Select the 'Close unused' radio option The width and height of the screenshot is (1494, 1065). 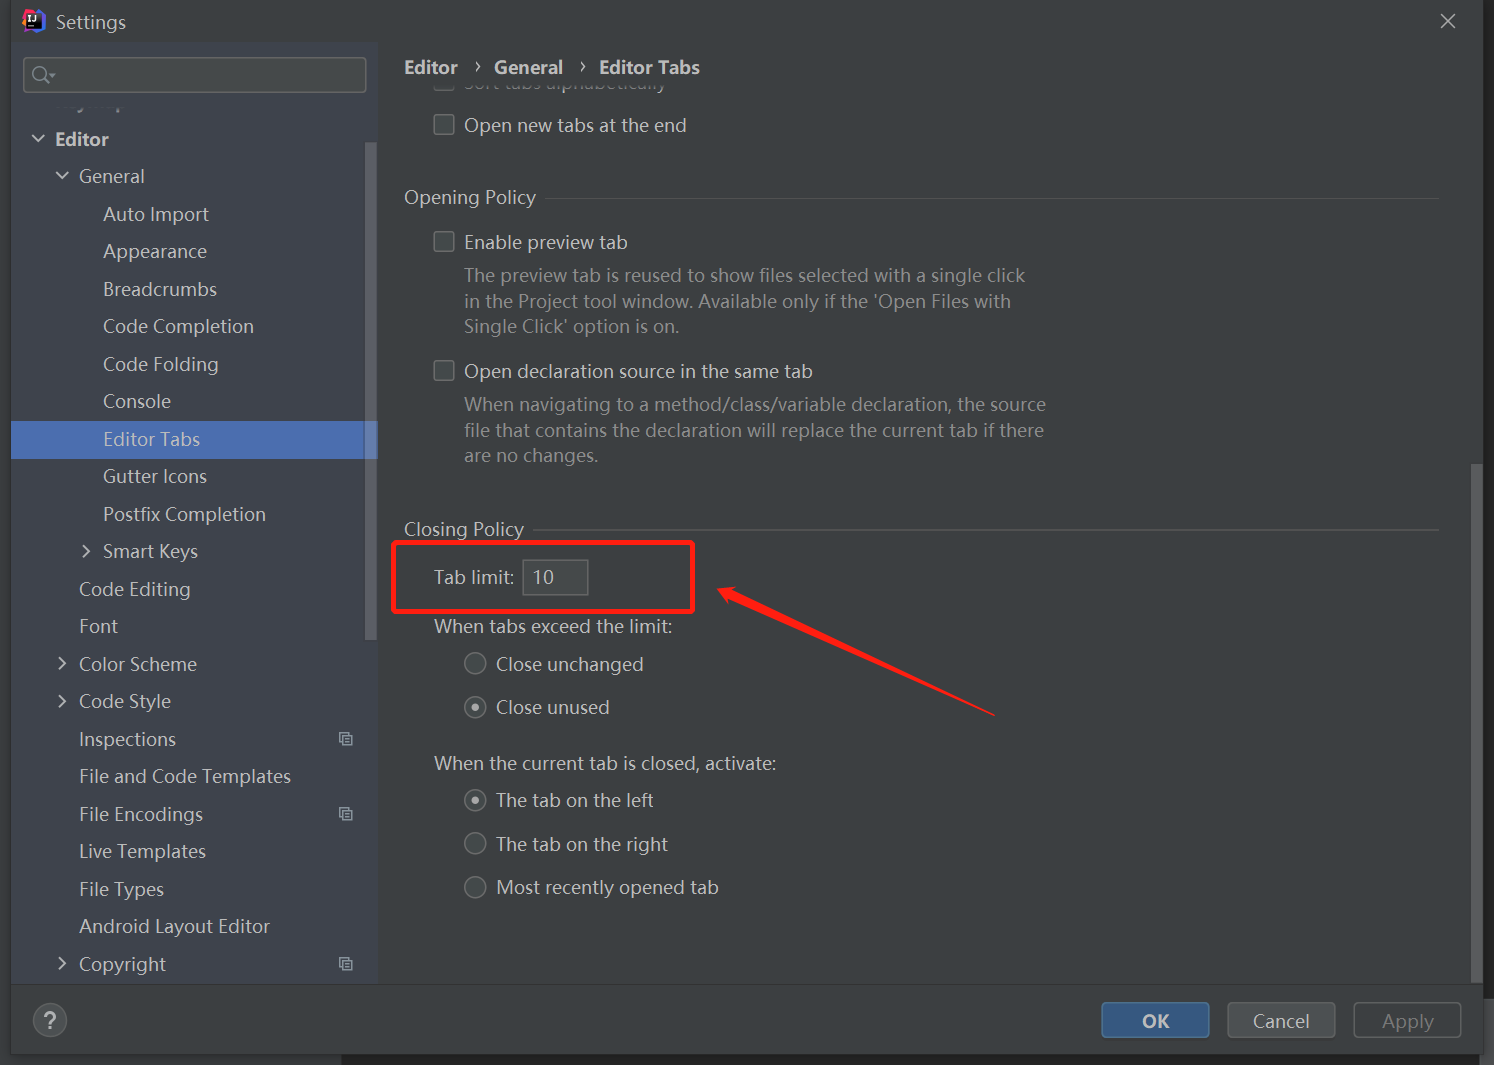[x=475, y=707]
